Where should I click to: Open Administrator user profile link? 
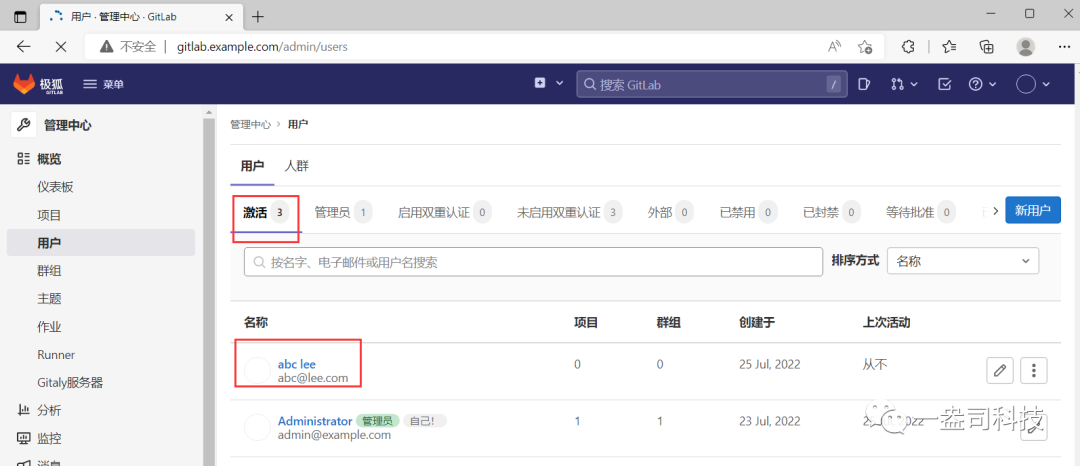[315, 421]
